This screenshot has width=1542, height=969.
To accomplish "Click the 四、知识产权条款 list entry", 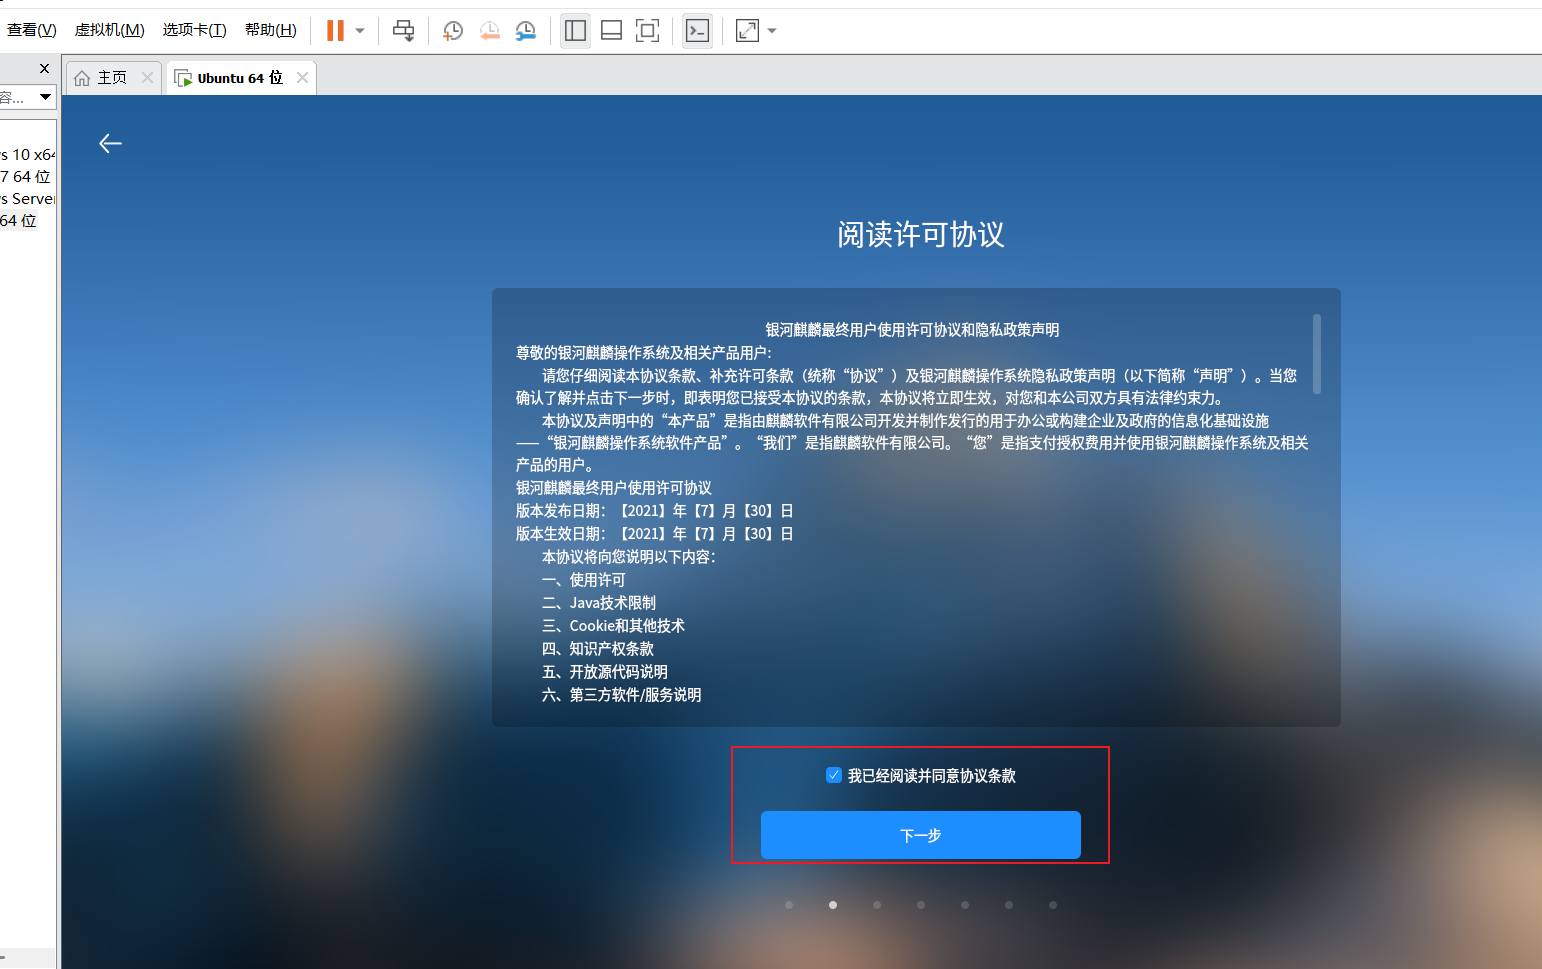I will (x=598, y=649).
